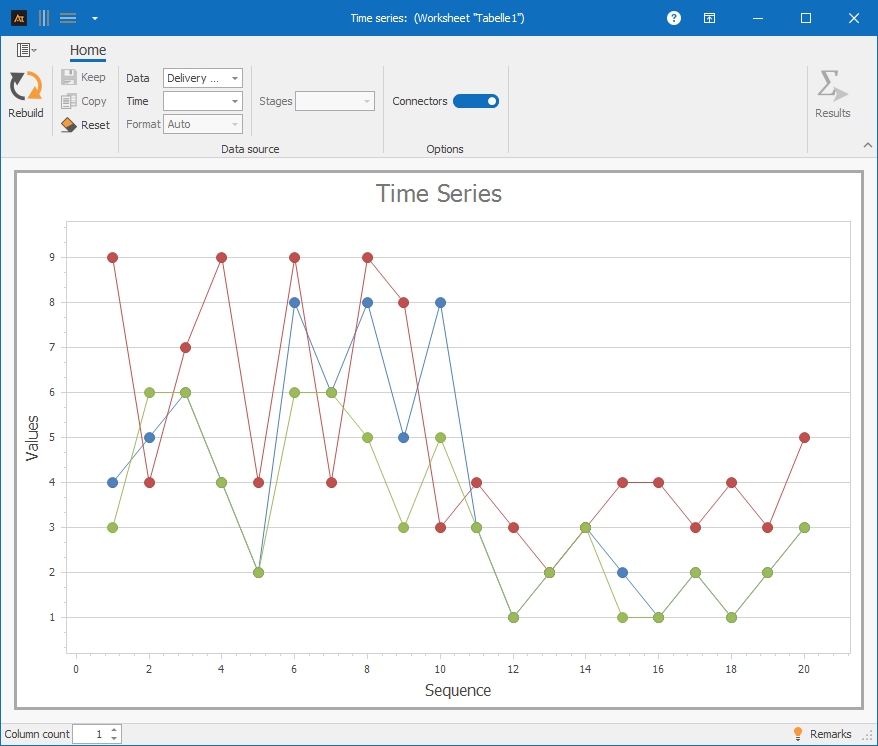Click the Time Series chart title
Image resolution: width=878 pixels, height=746 pixels.
(x=439, y=193)
